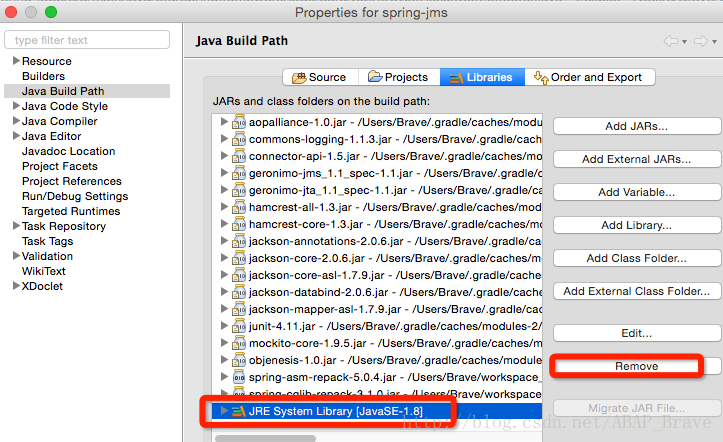
Task: Select Task Tags in the tree
Action: (x=47, y=242)
